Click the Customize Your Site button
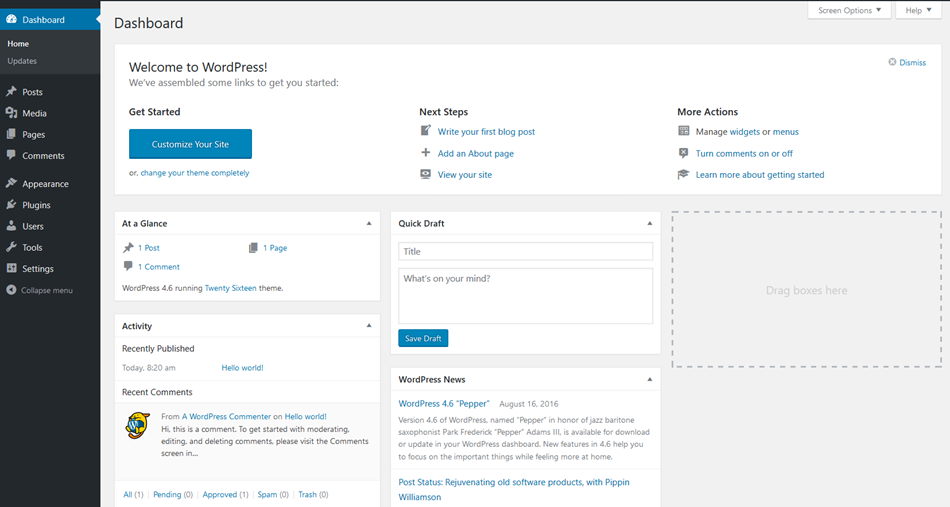This screenshot has height=507, width=950. 190,144
